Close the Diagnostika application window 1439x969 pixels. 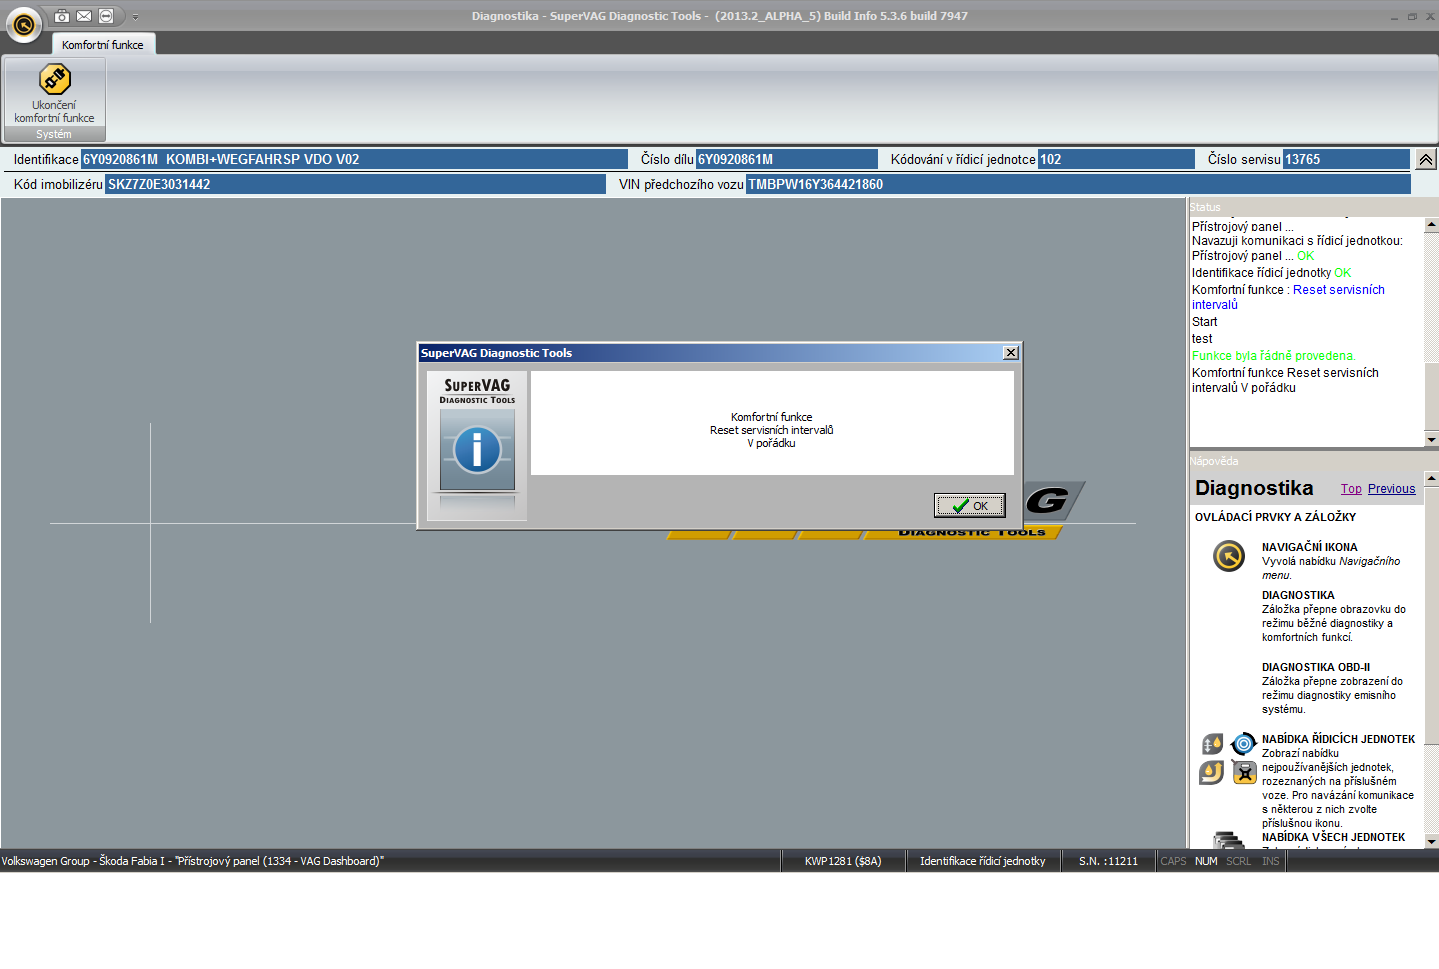point(1430,17)
